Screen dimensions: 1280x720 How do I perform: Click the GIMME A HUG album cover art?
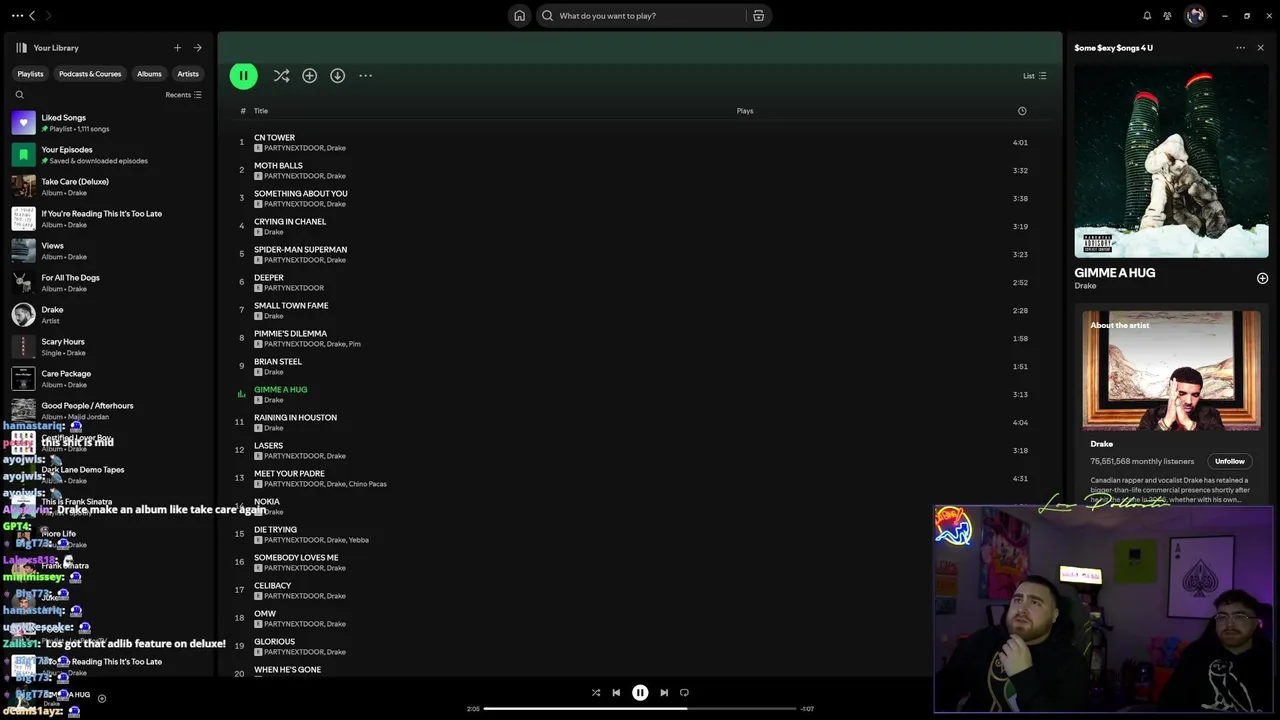1171,161
